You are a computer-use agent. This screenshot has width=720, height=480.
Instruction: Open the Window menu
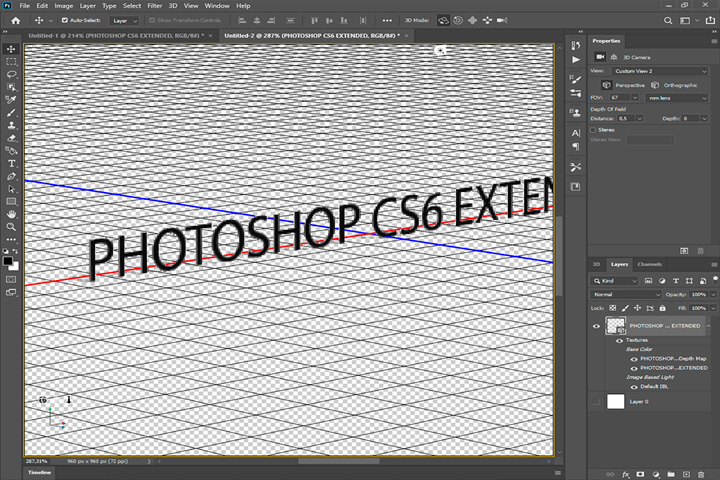click(x=217, y=6)
